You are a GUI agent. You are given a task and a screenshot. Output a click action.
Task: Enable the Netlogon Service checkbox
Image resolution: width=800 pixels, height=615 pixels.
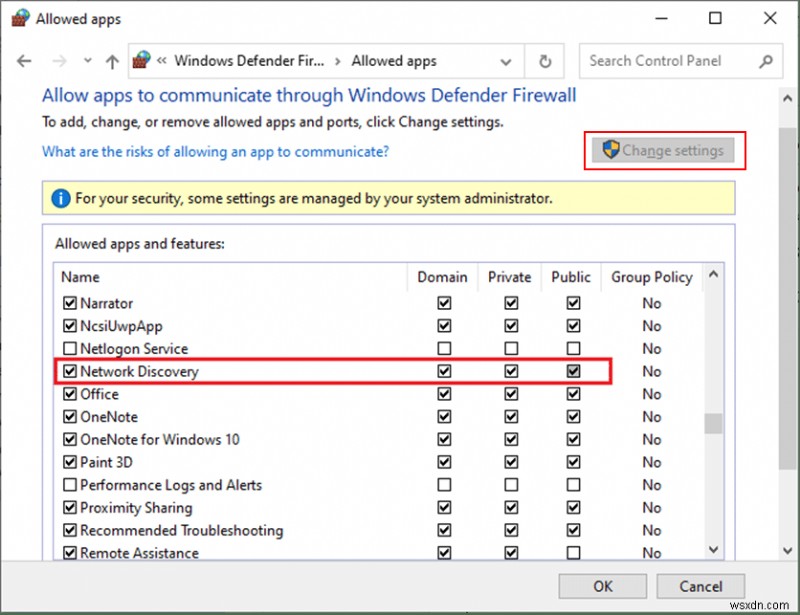tap(70, 348)
